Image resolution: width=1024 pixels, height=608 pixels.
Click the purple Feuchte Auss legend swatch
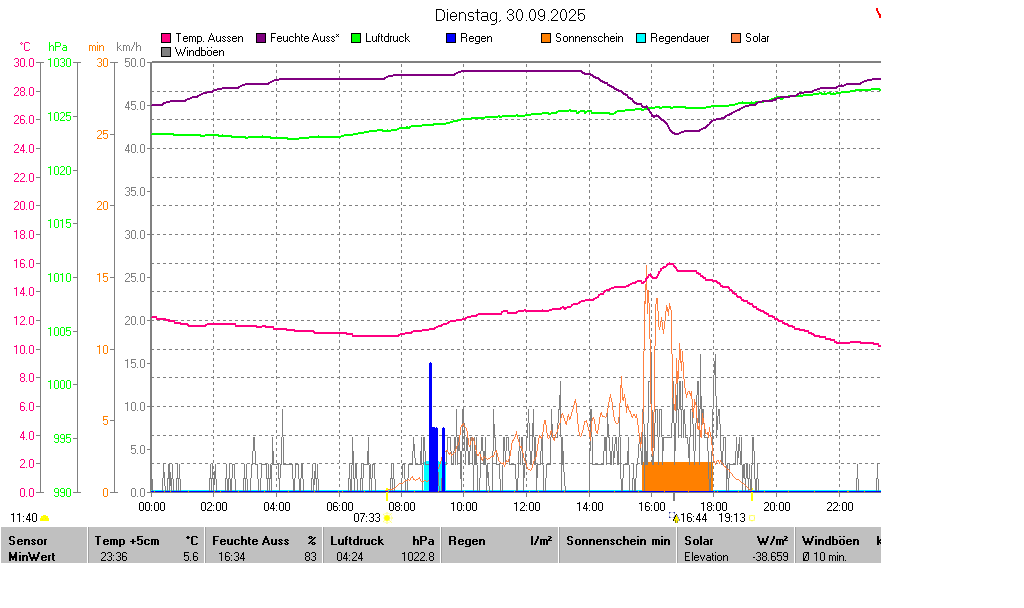[x=262, y=38]
